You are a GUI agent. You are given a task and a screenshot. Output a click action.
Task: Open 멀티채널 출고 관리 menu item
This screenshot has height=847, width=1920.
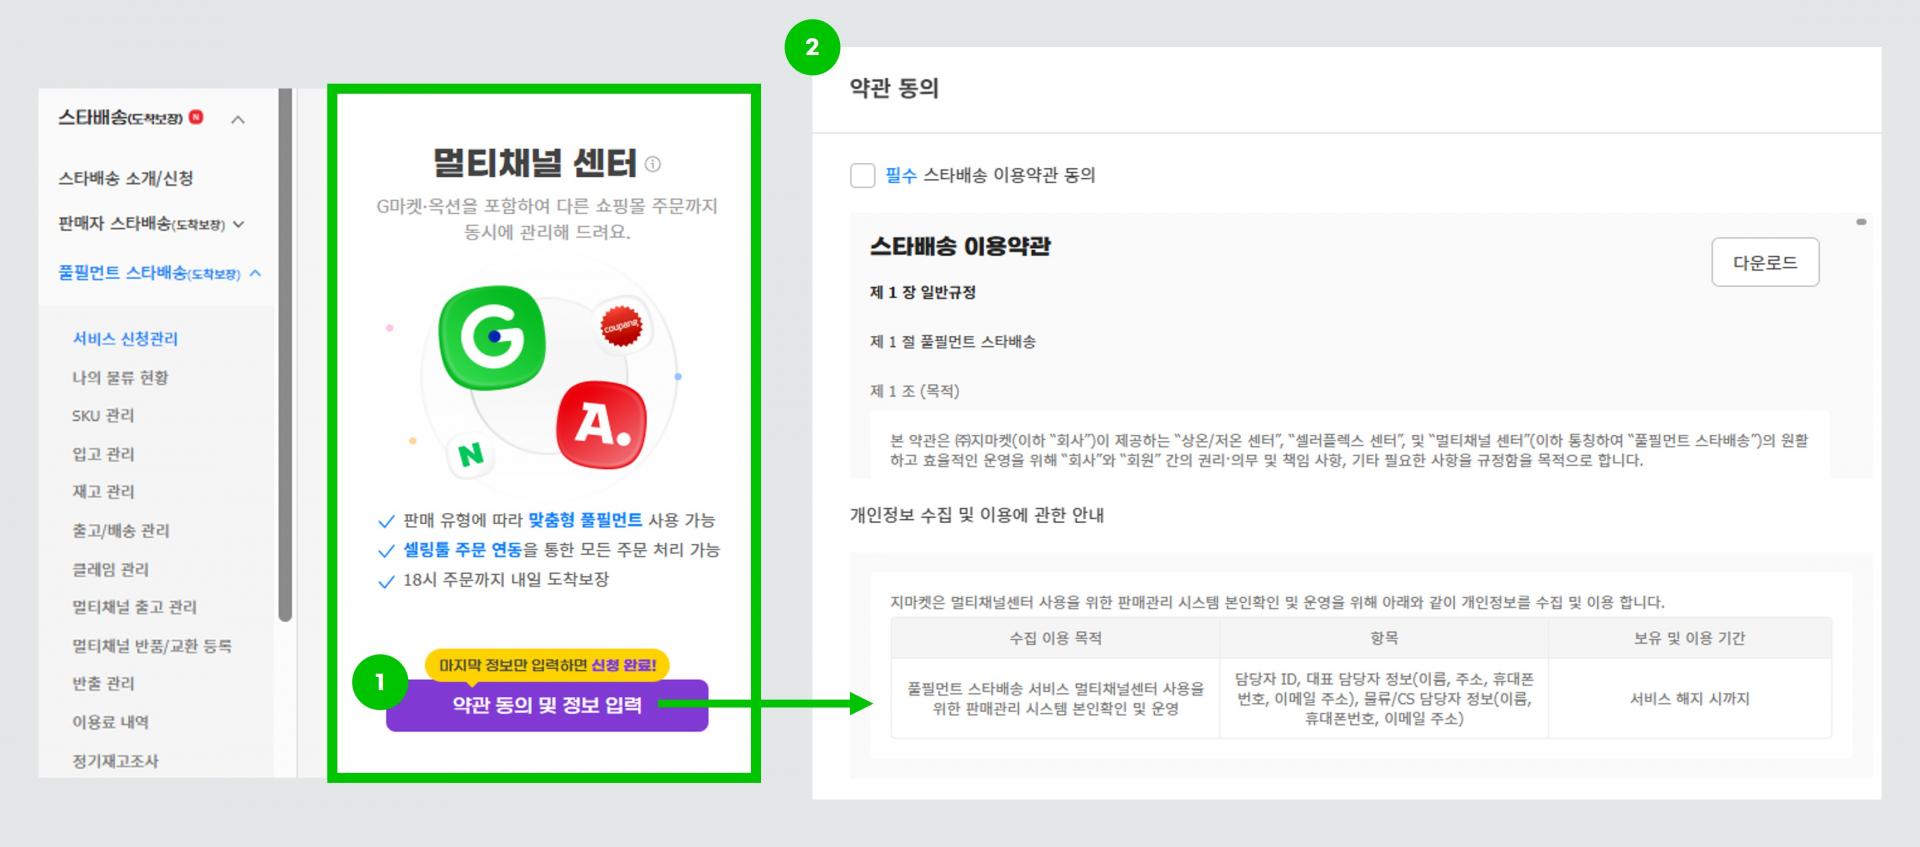[134, 607]
